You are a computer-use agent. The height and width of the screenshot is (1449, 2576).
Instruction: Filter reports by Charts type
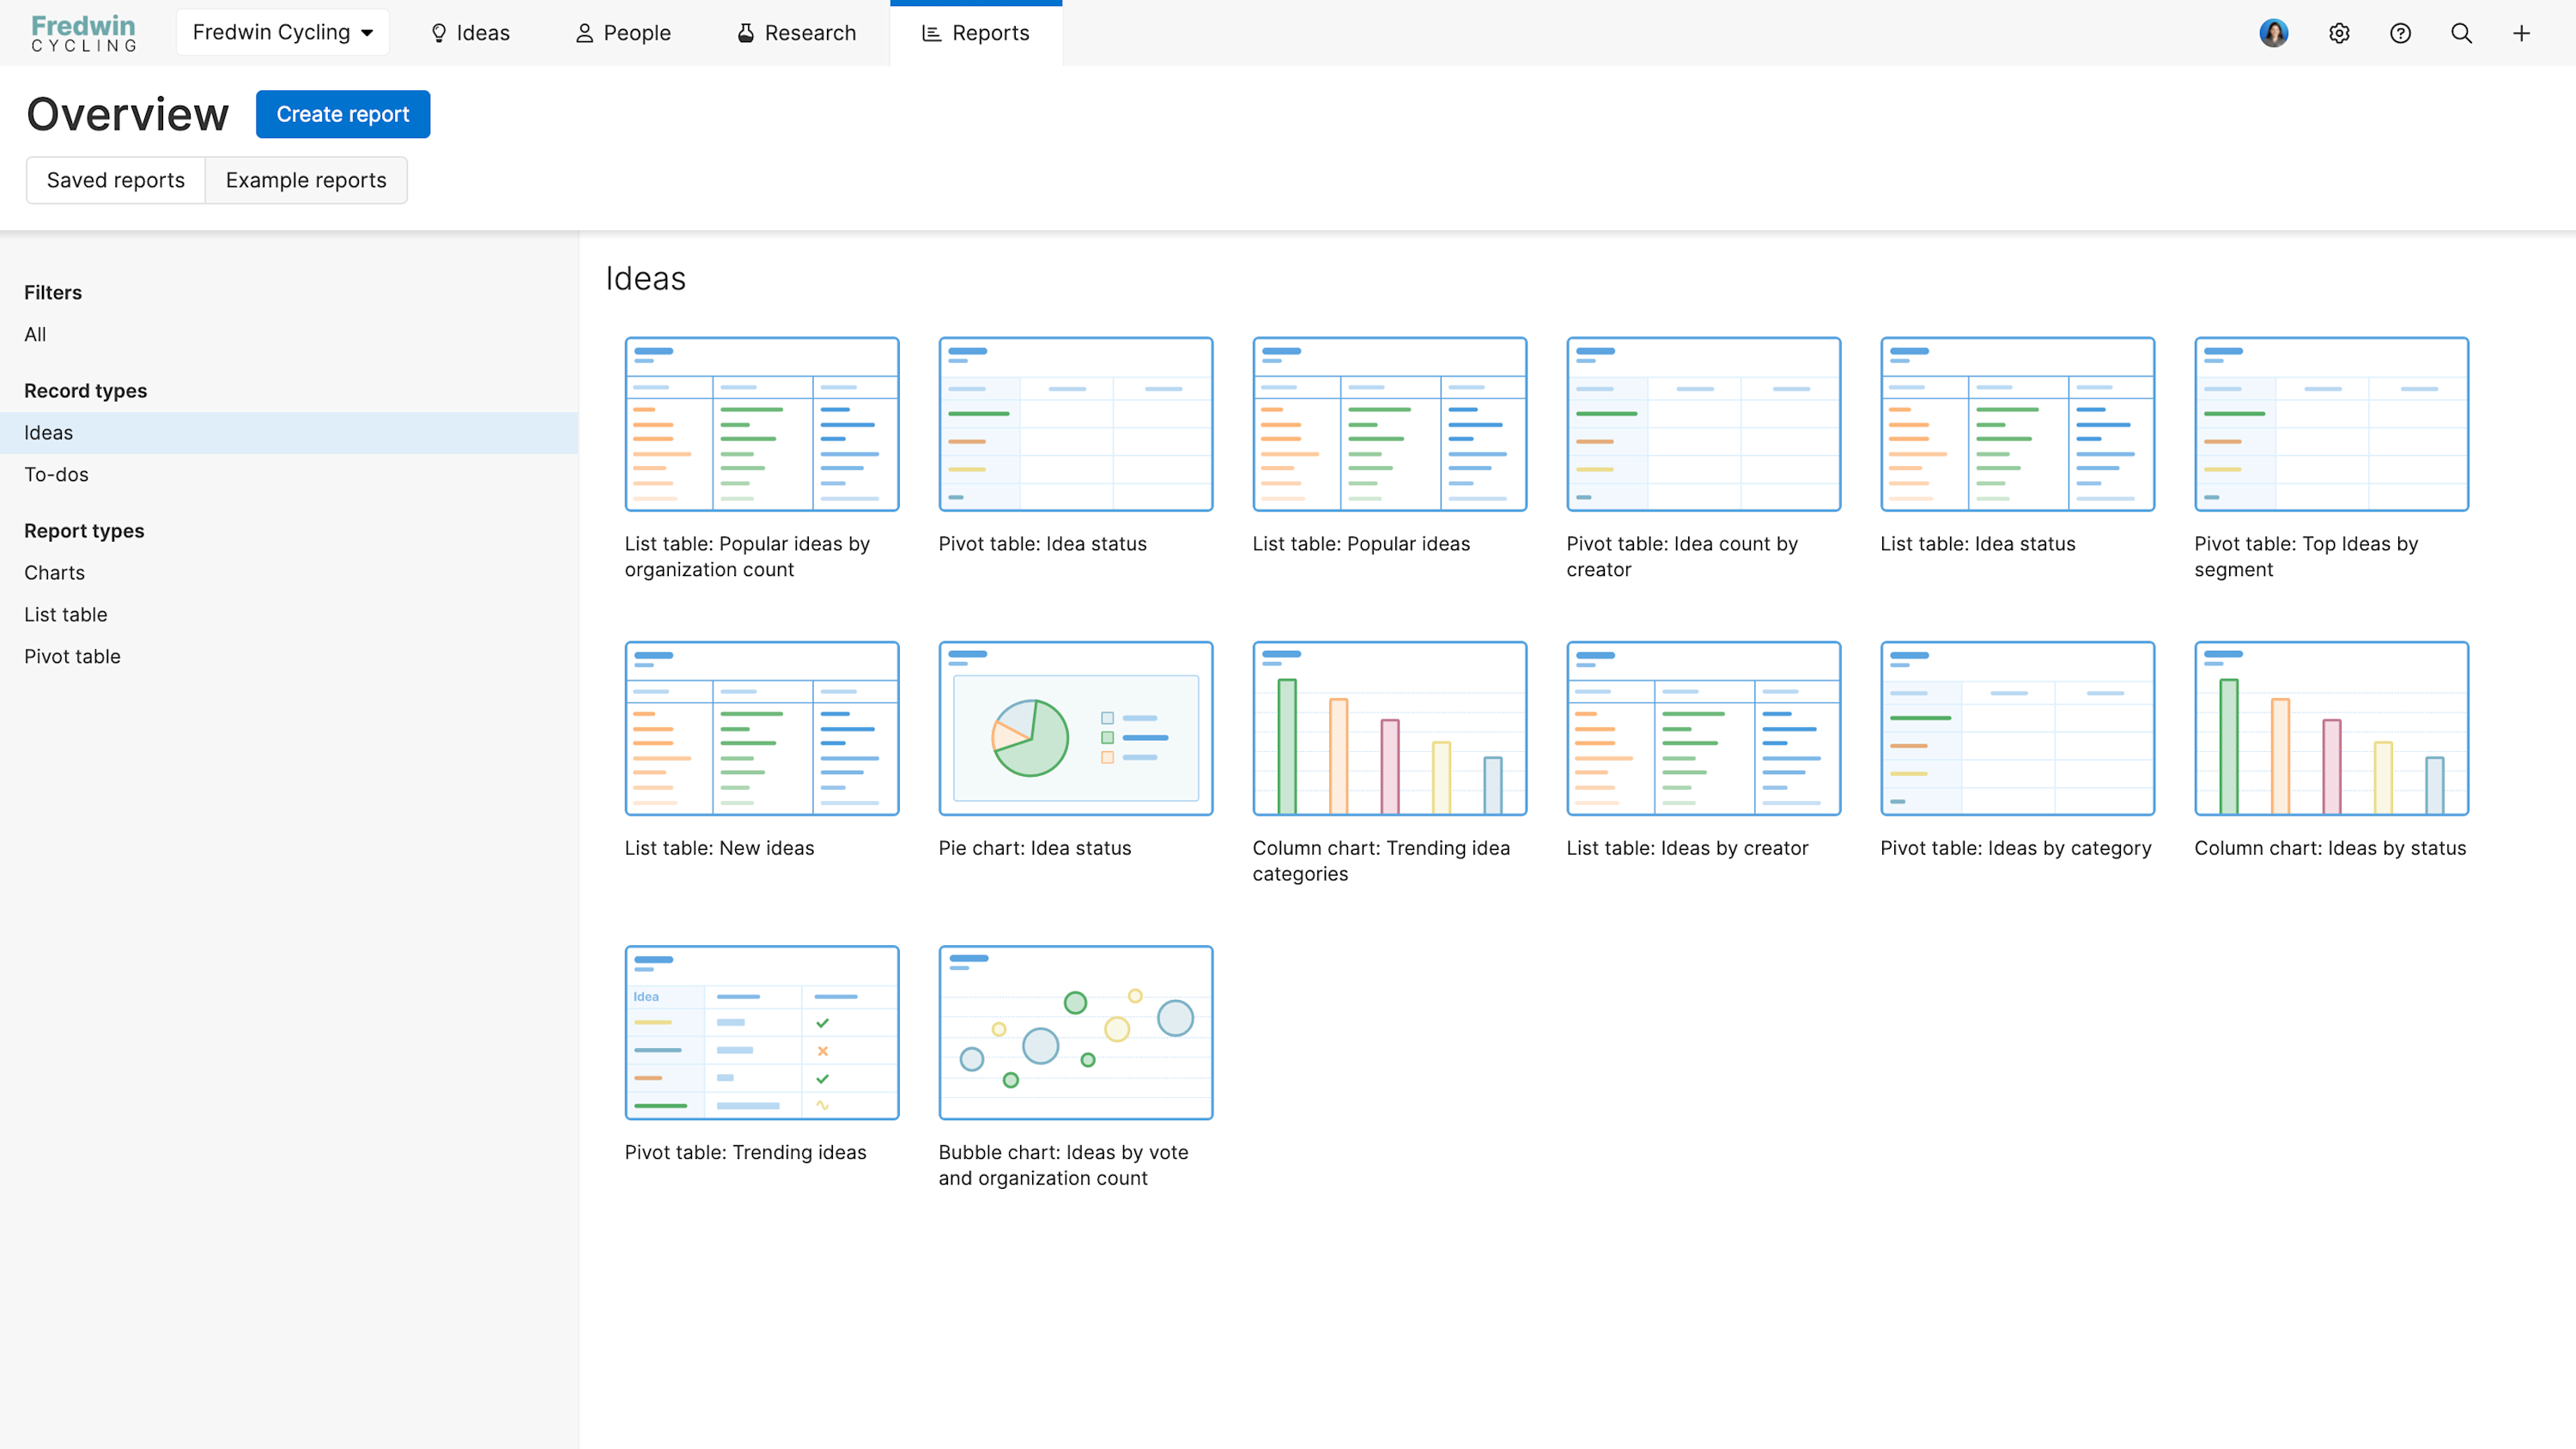coord(54,572)
